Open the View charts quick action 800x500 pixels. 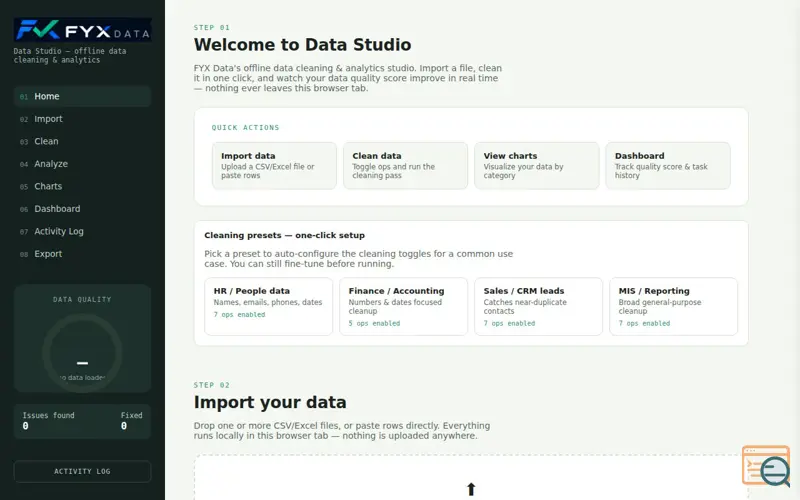click(x=537, y=166)
